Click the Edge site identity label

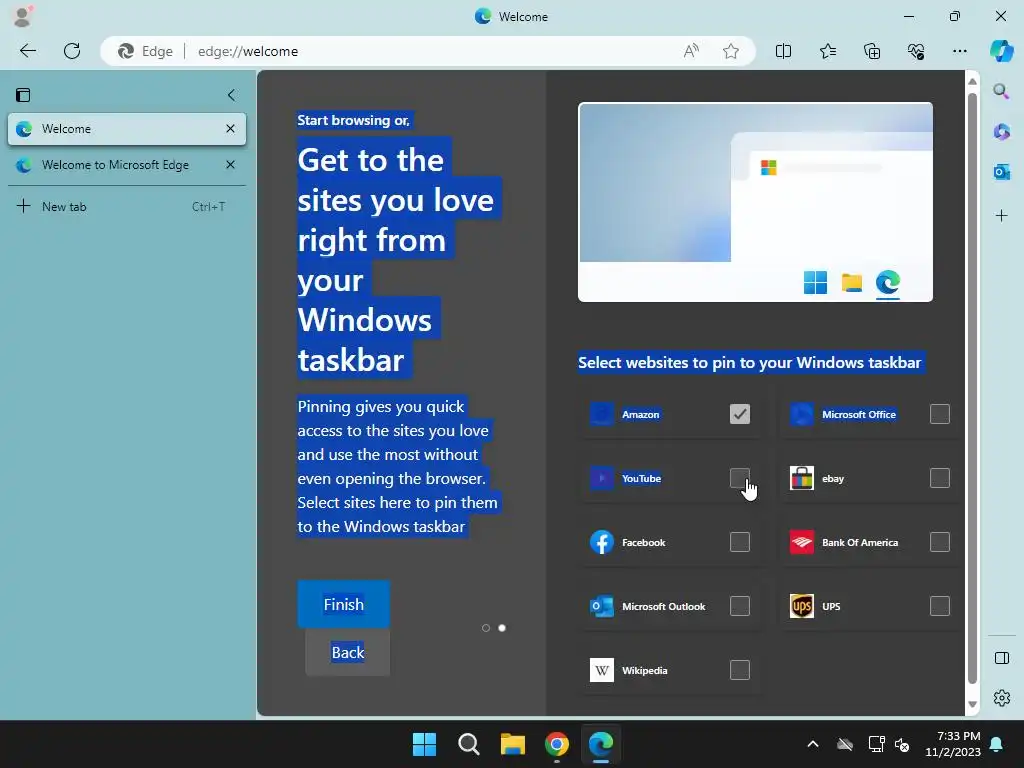(x=145, y=51)
